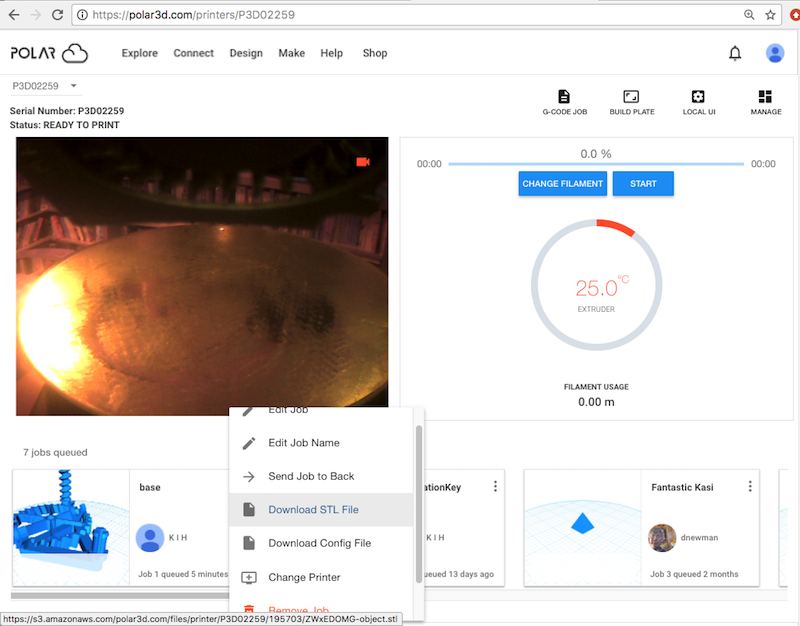This screenshot has width=800, height=626.
Task: Click the Remove Job menu entry
Action: tap(321, 610)
